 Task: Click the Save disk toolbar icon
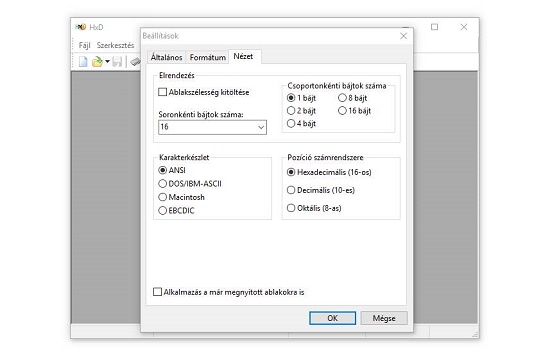(x=117, y=62)
